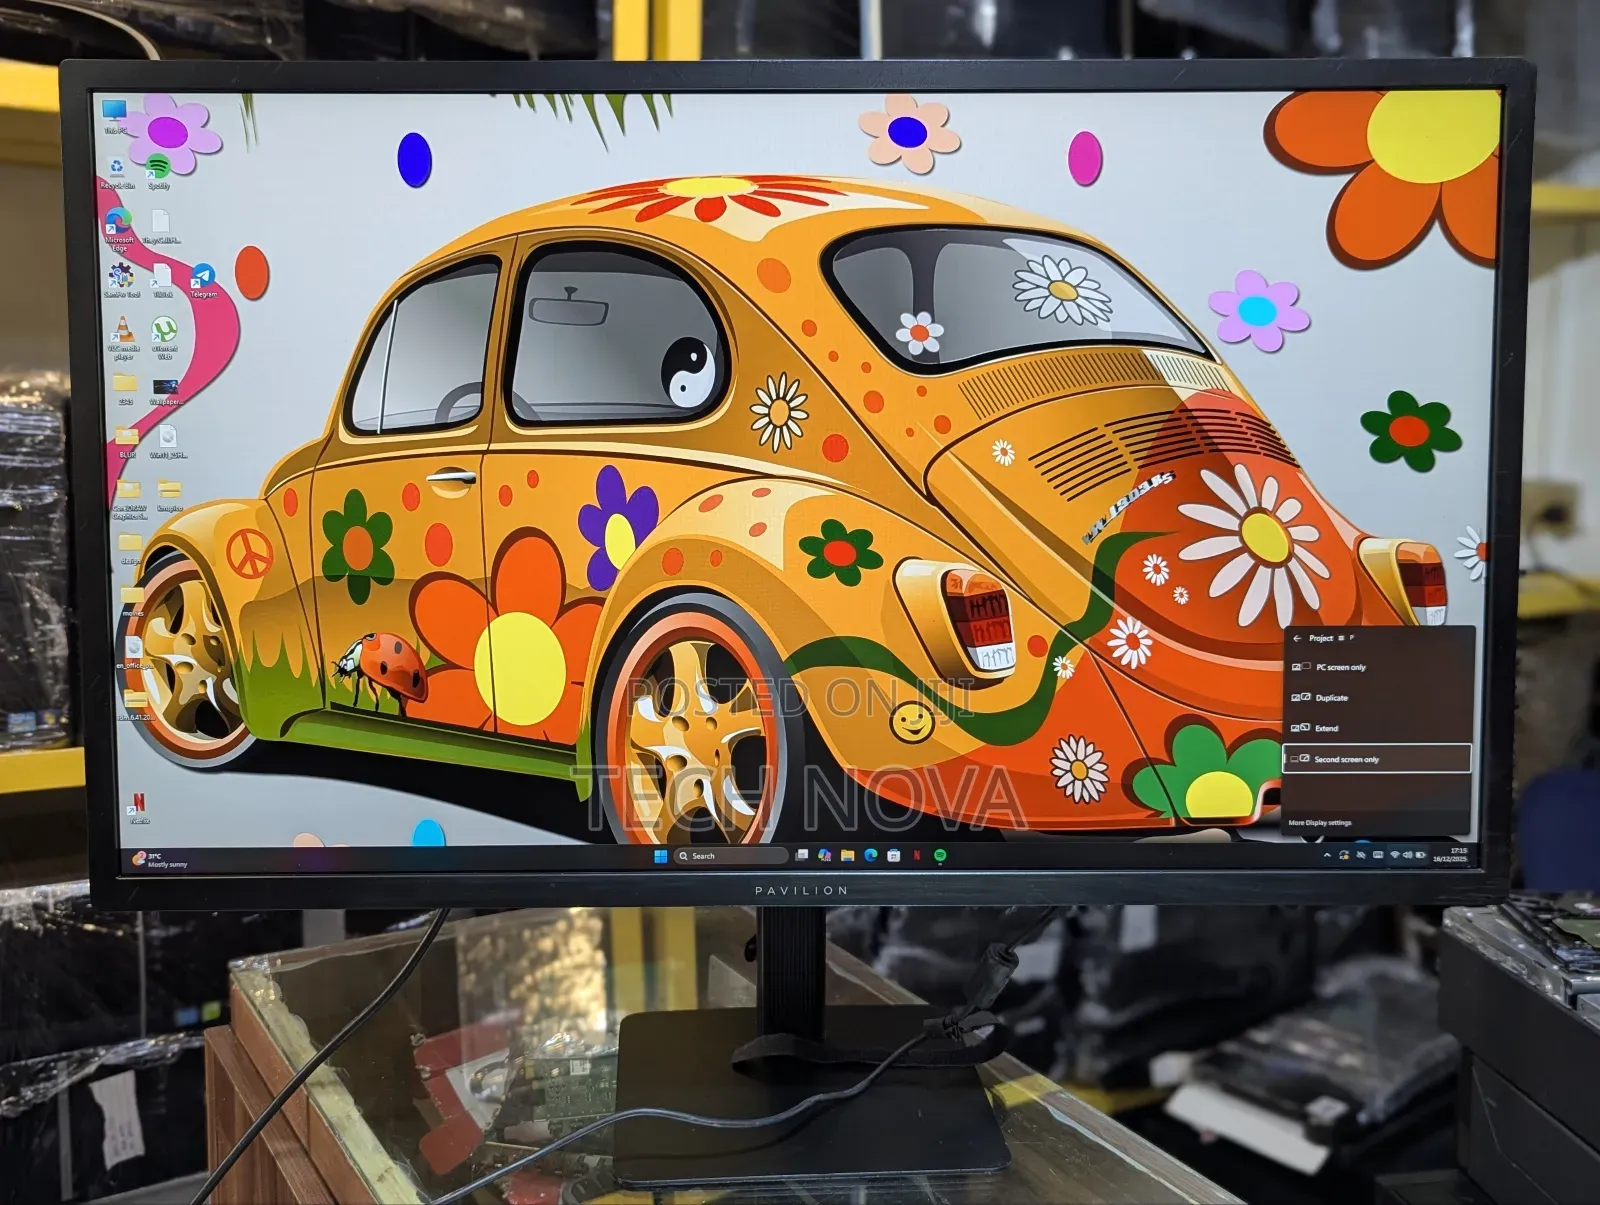This screenshot has height=1205, width=1600.
Task: Open Edge browser from taskbar
Action: click(x=870, y=855)
